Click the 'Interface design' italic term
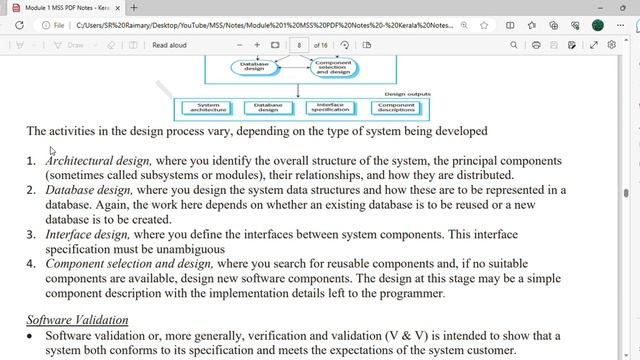The height and width of the screenshot is (360, 640). [x=87, y=235]
